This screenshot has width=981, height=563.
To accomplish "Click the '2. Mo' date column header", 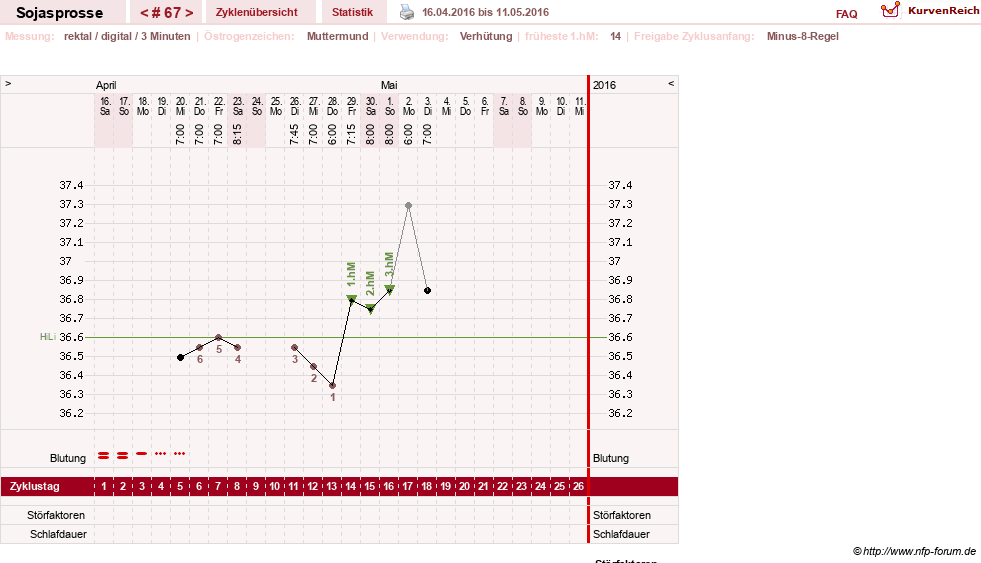I will (409, 106).
